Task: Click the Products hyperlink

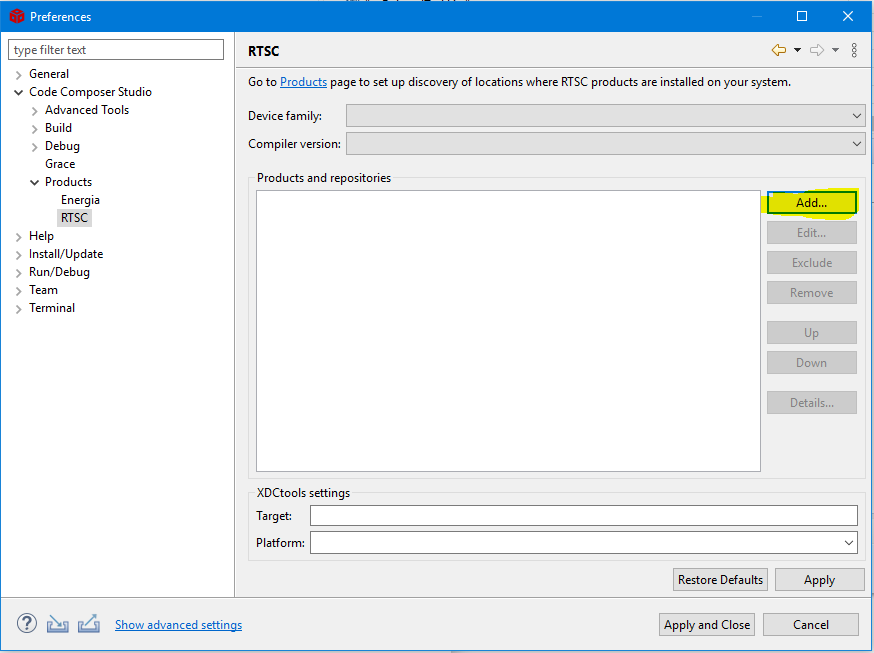Action: point(303,82)
